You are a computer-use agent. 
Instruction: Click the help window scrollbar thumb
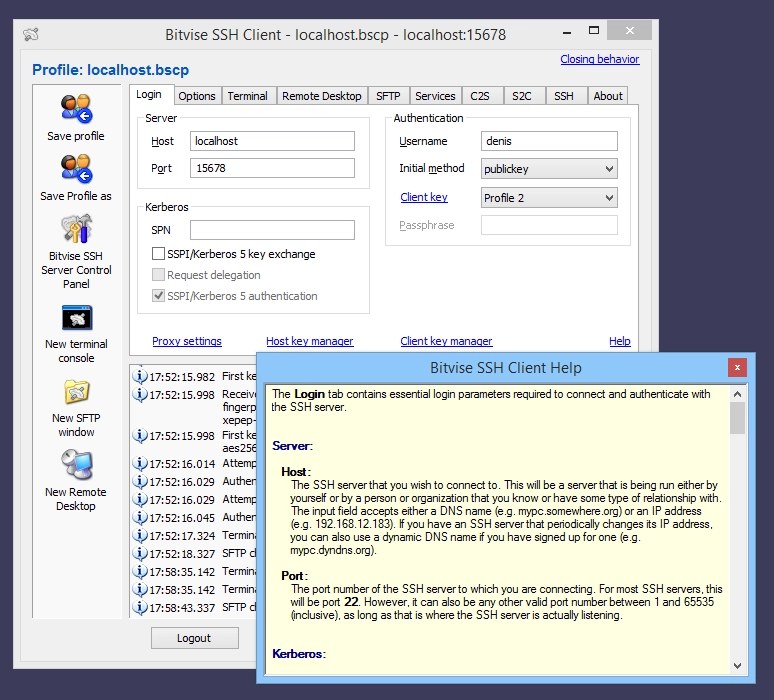[x=737, y=418]
